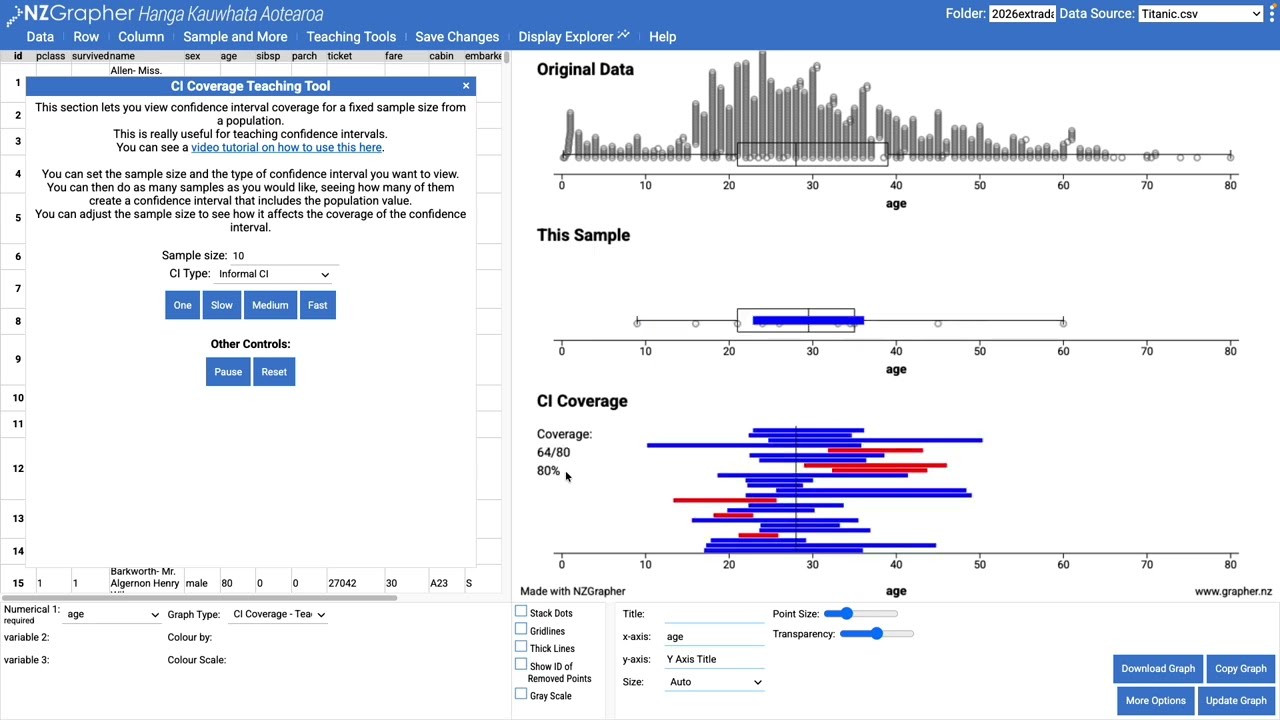Enable Stack Dots checkbox
The height and width of the screenshot is (720, 1280).
point(521,612)
